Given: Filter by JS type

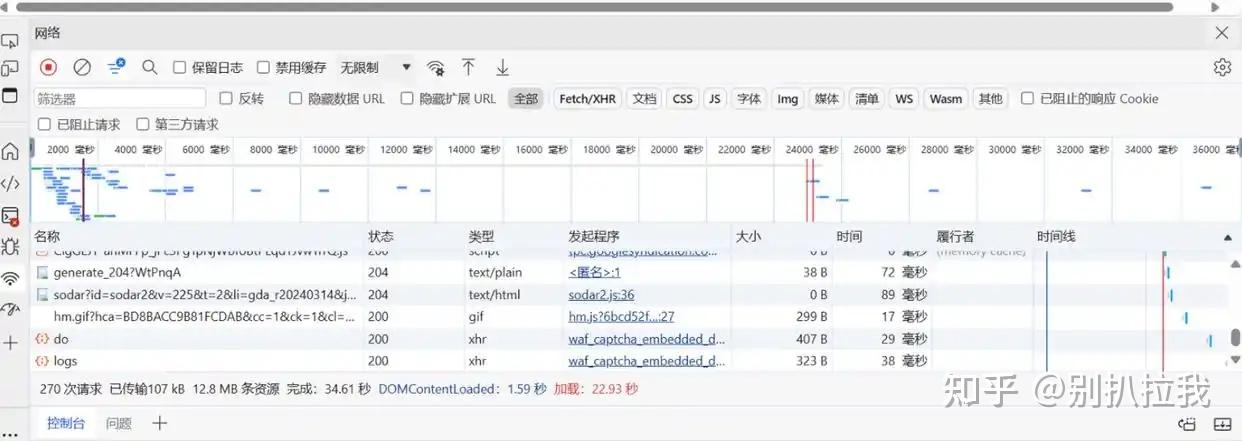Looking at the screenshot, I should 714,98.
